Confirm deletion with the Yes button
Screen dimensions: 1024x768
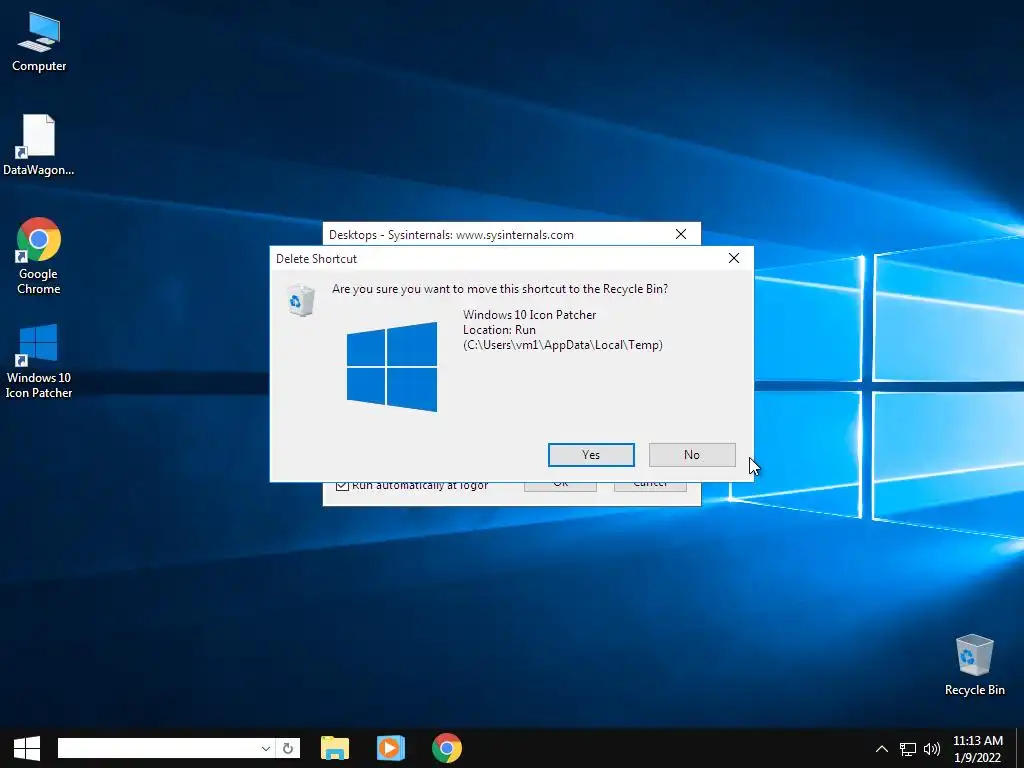click(591, 455)
